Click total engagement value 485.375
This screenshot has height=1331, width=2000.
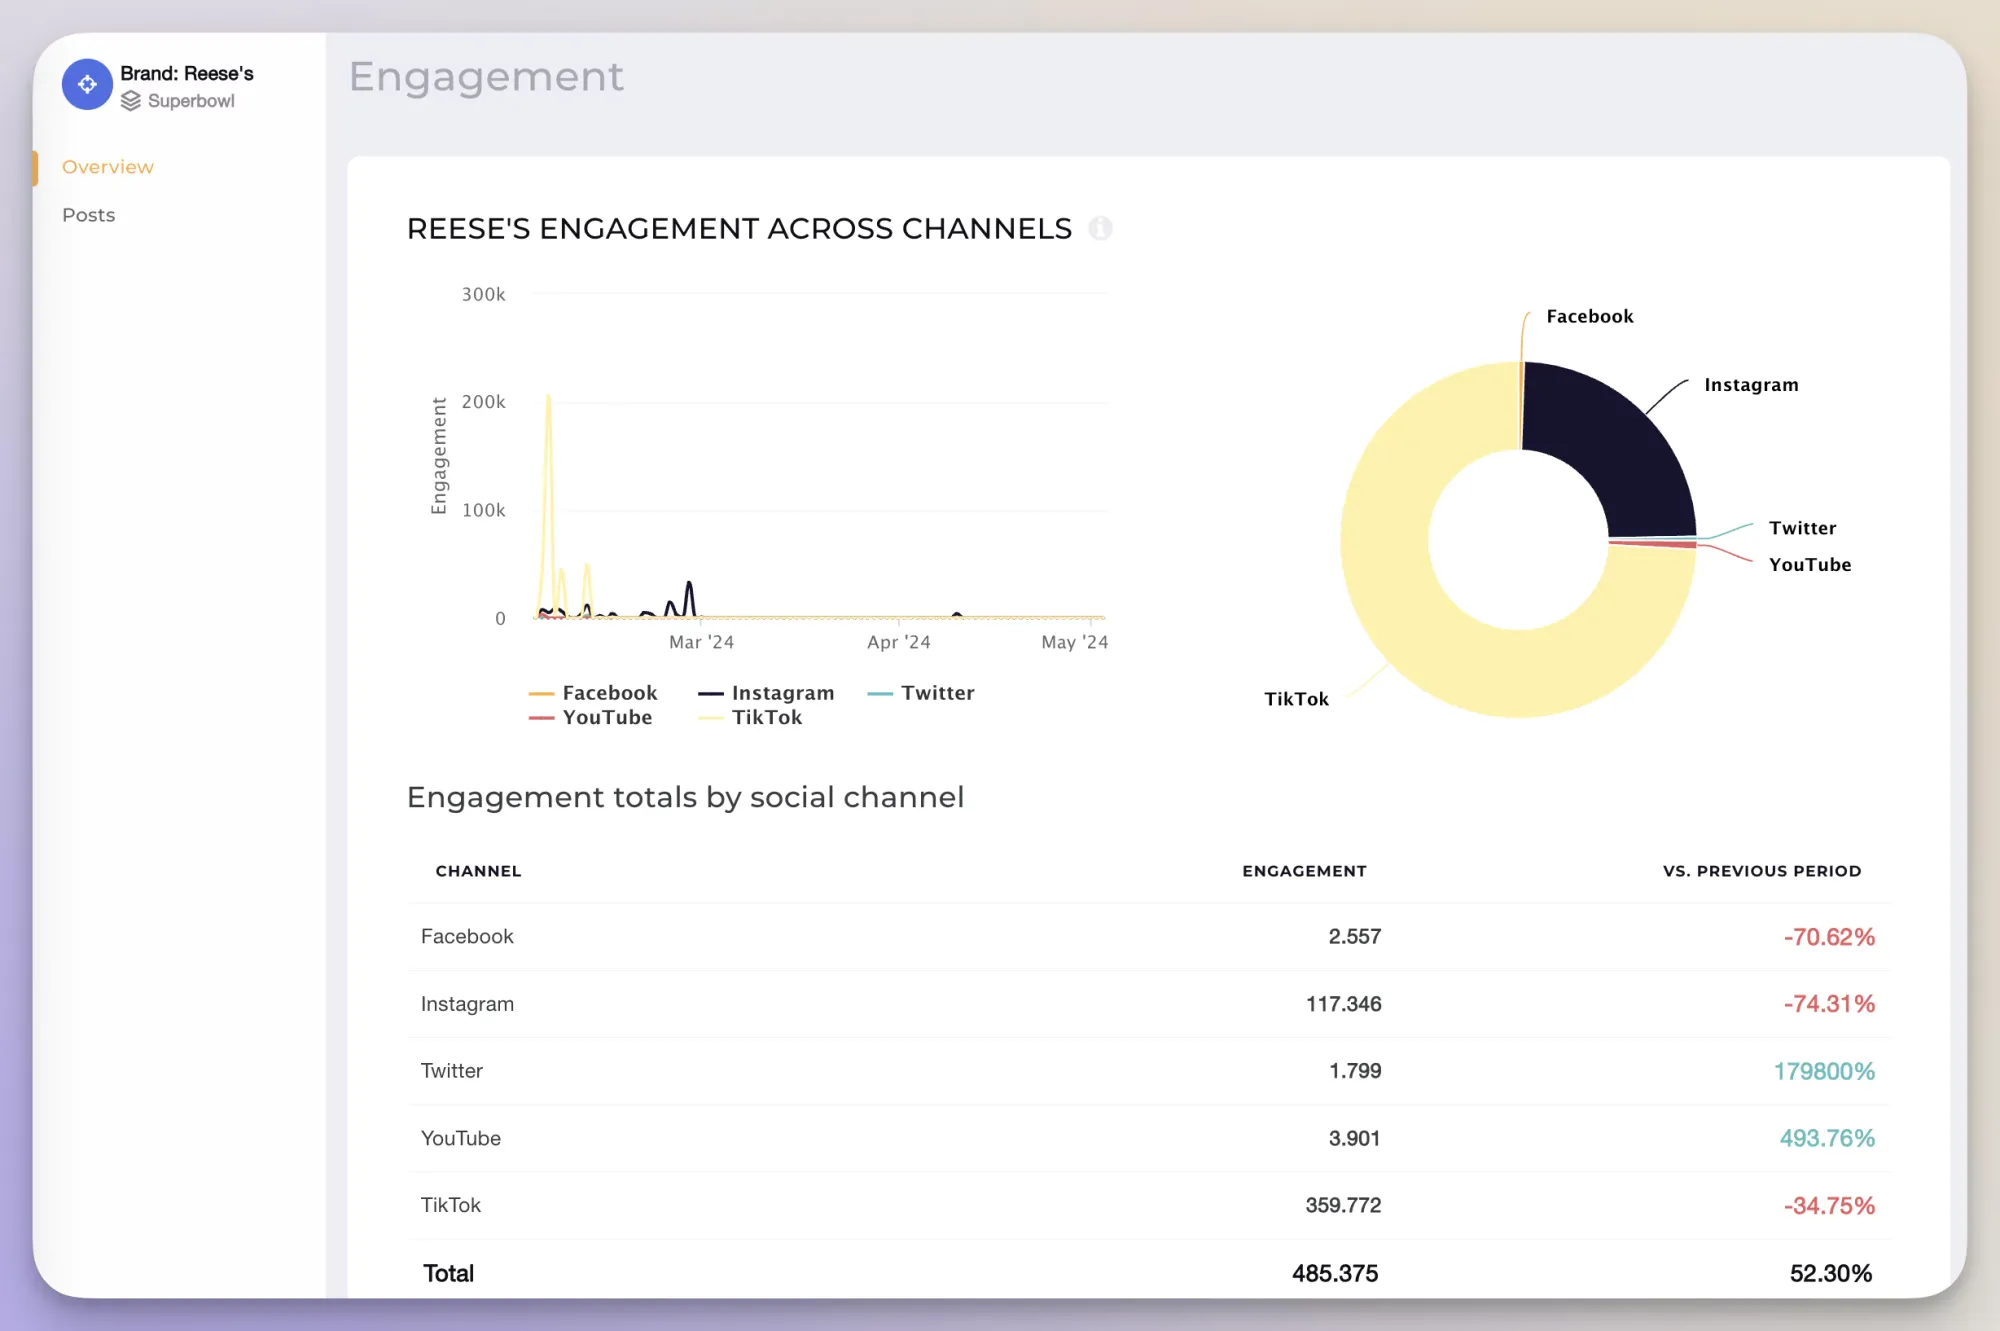coord(1335,1273)
